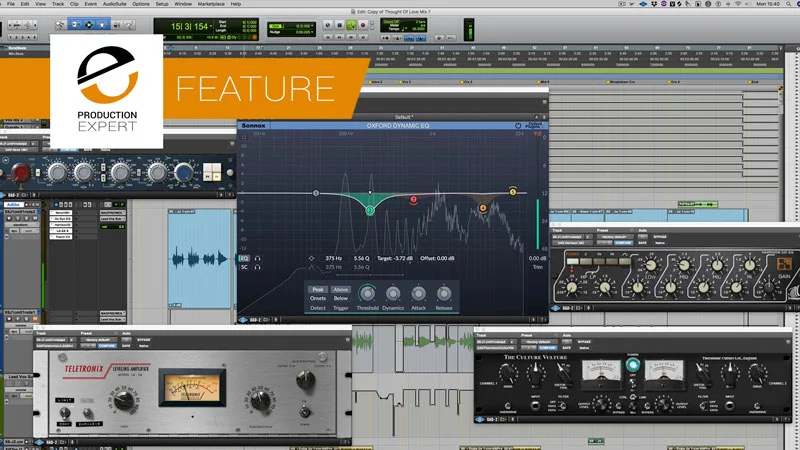The width and height of the screenshot is (800, 450).
Task: Click the red knob on Neve preamp plugin
Action: tap(21, 173)
